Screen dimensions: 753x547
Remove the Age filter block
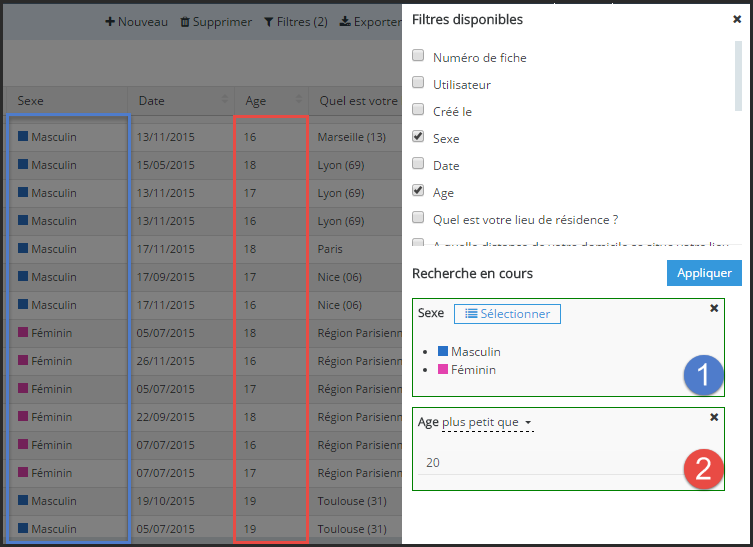714,417
